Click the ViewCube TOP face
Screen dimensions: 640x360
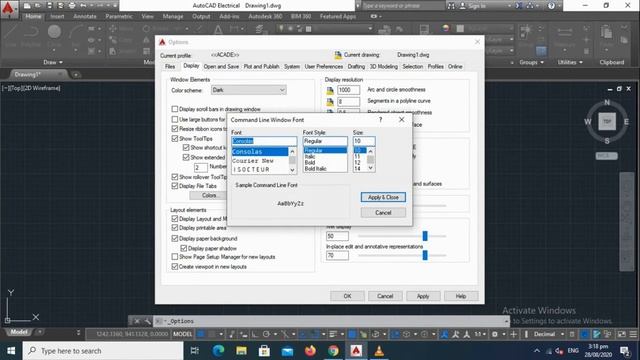pos(607,121)
